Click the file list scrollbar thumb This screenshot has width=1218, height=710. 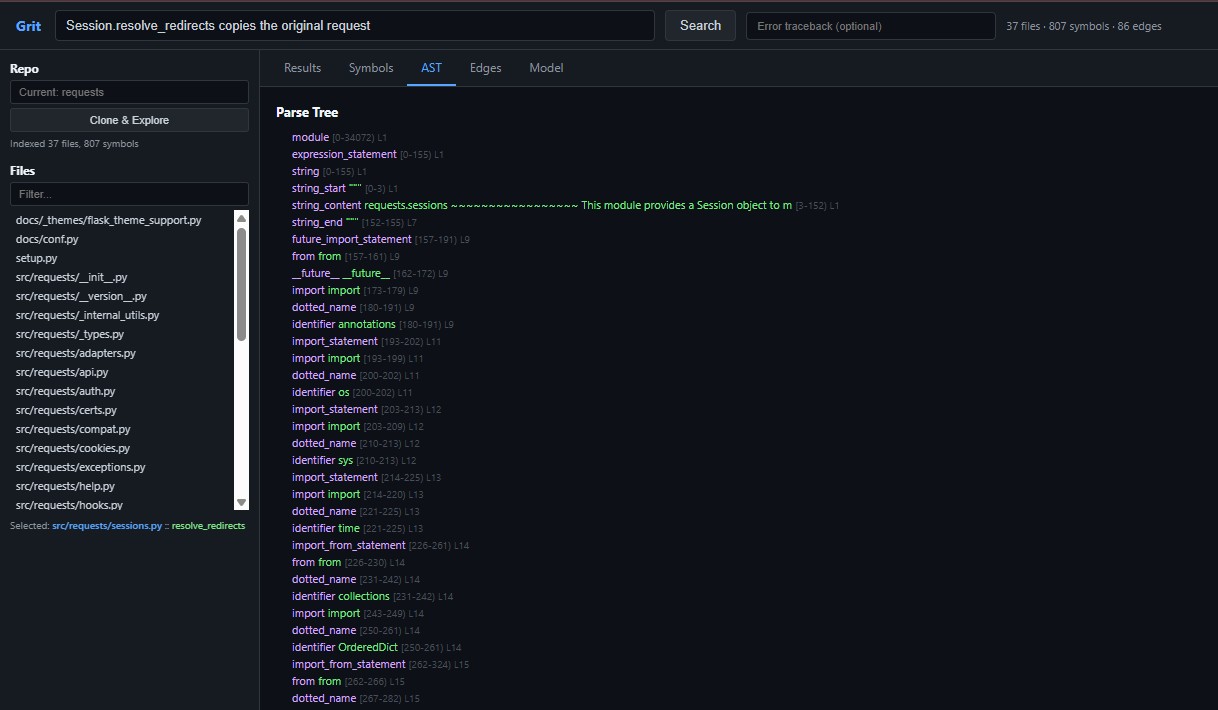[x=241, y=284]
